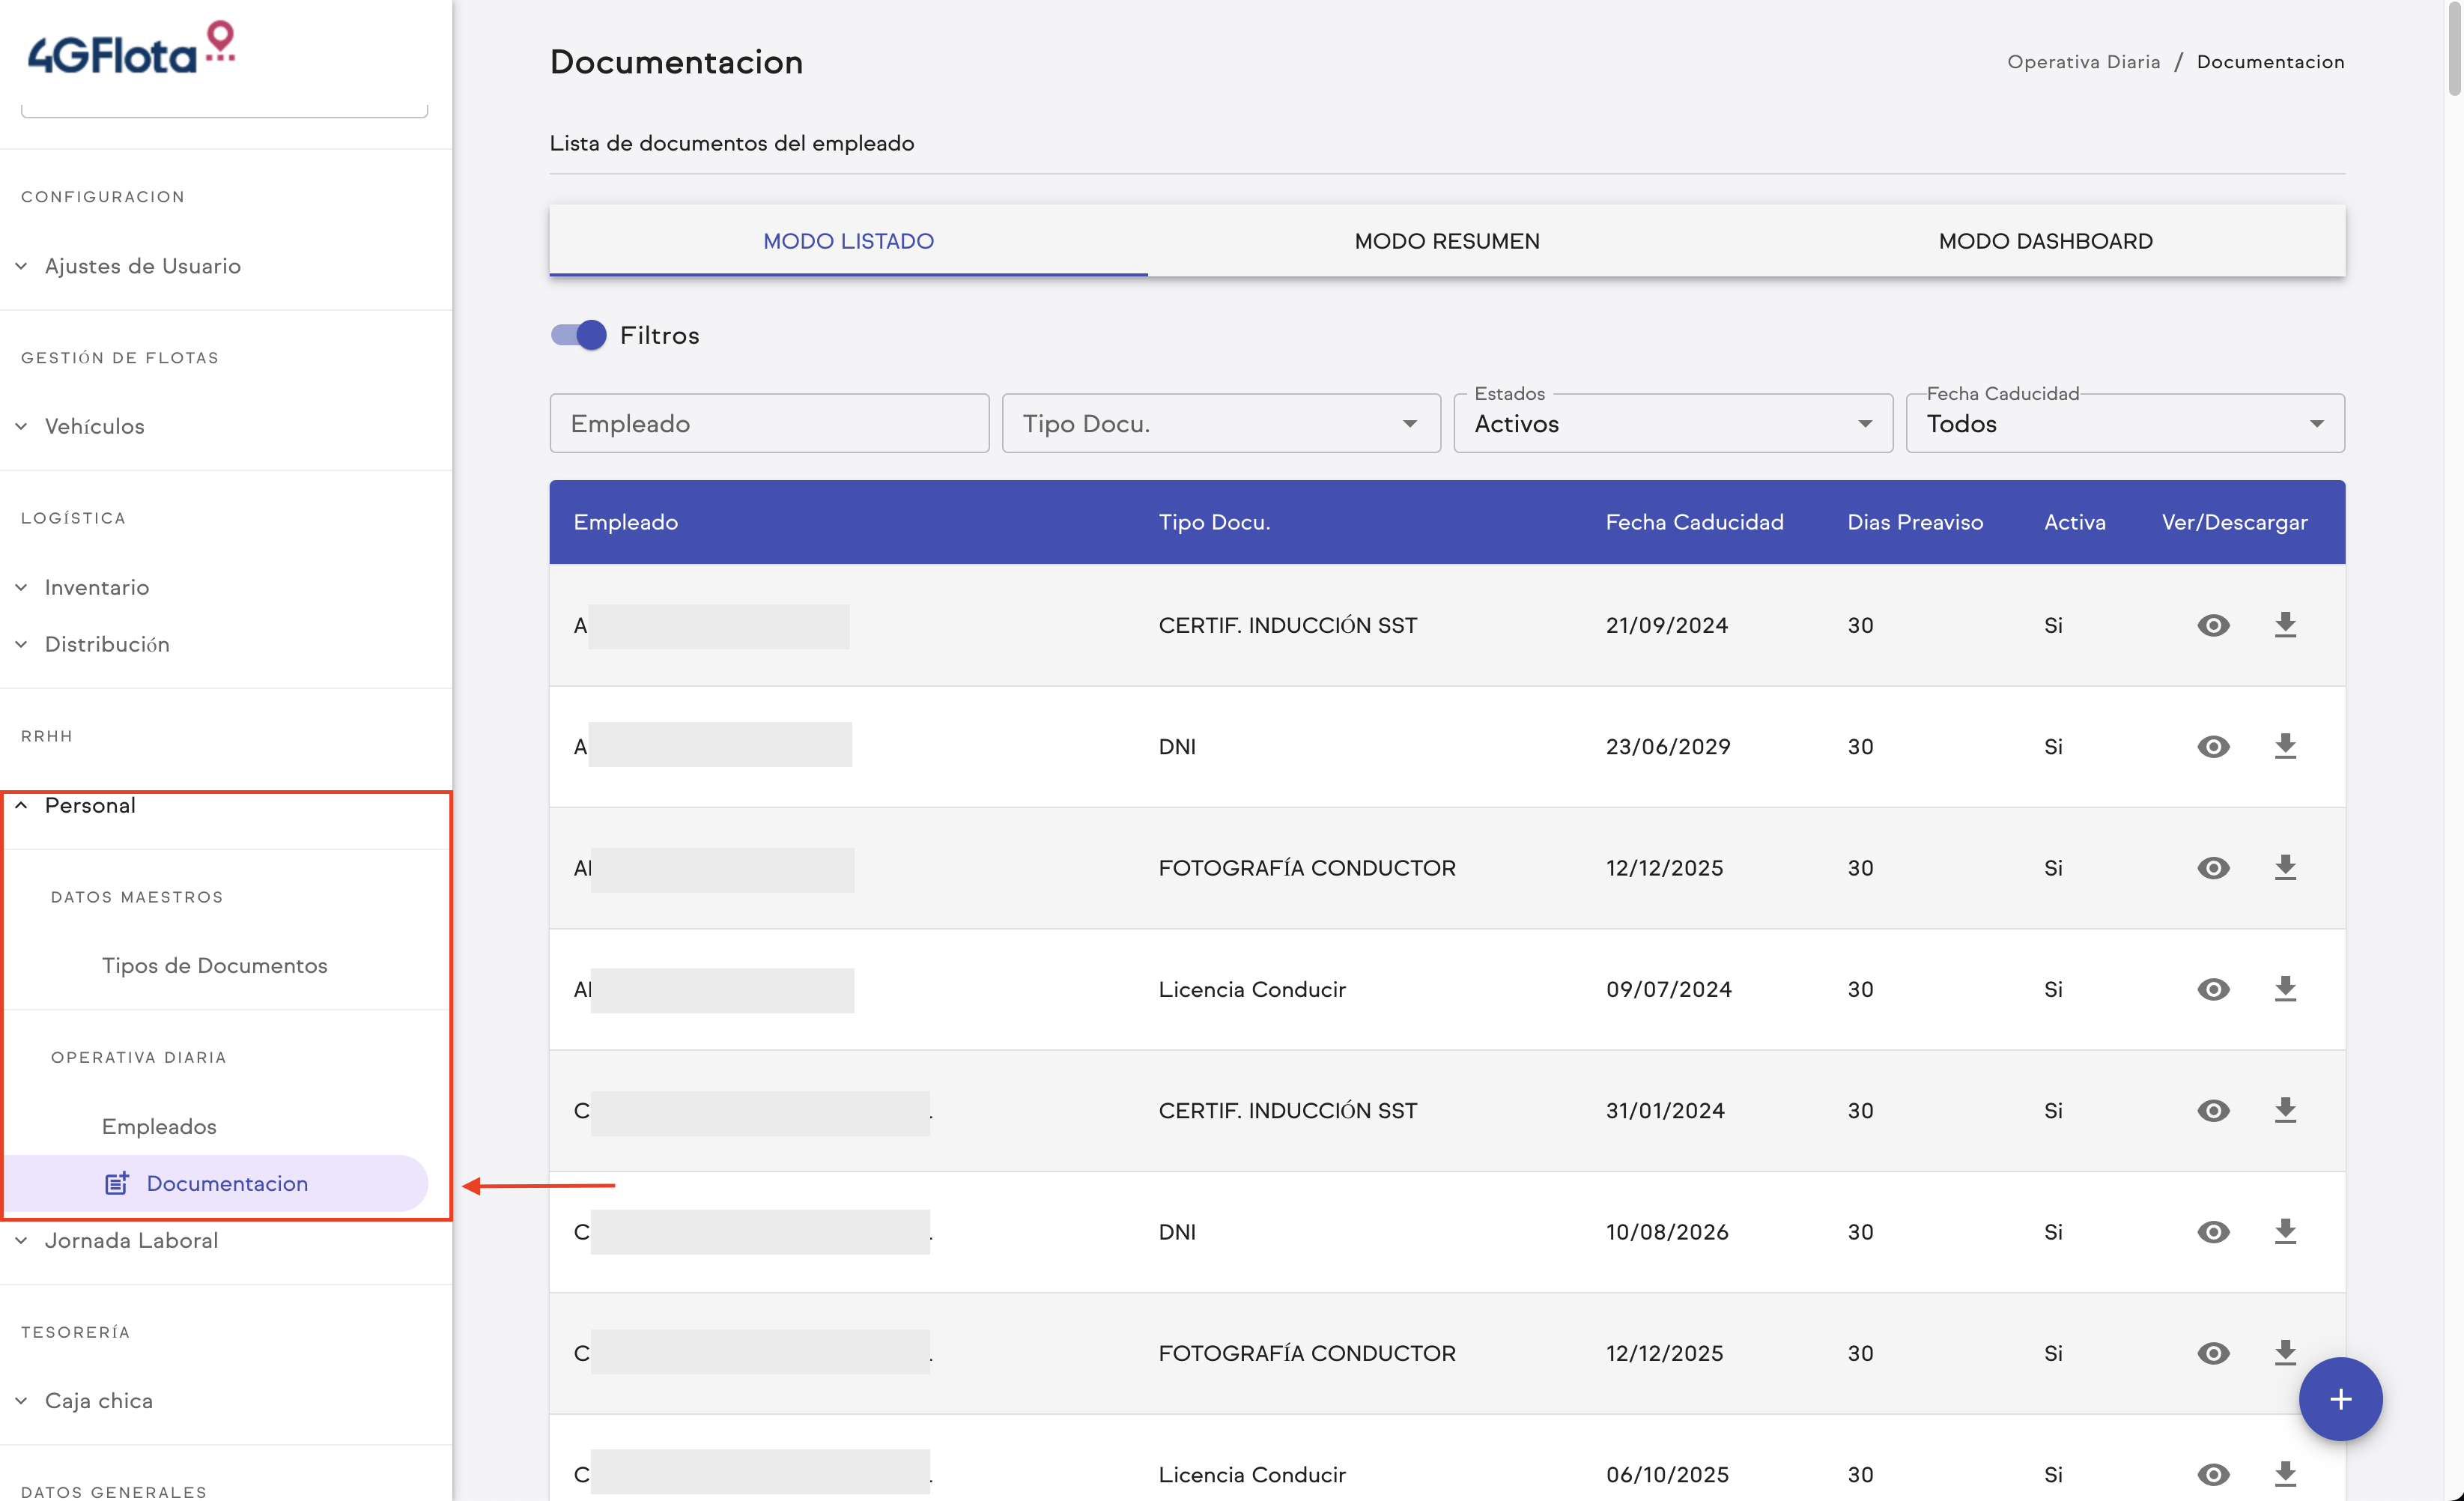The image size is (2464, 1501).
Task: Click the 4GFlota logo
Action: pyautogui.click(x=130, y=50)
